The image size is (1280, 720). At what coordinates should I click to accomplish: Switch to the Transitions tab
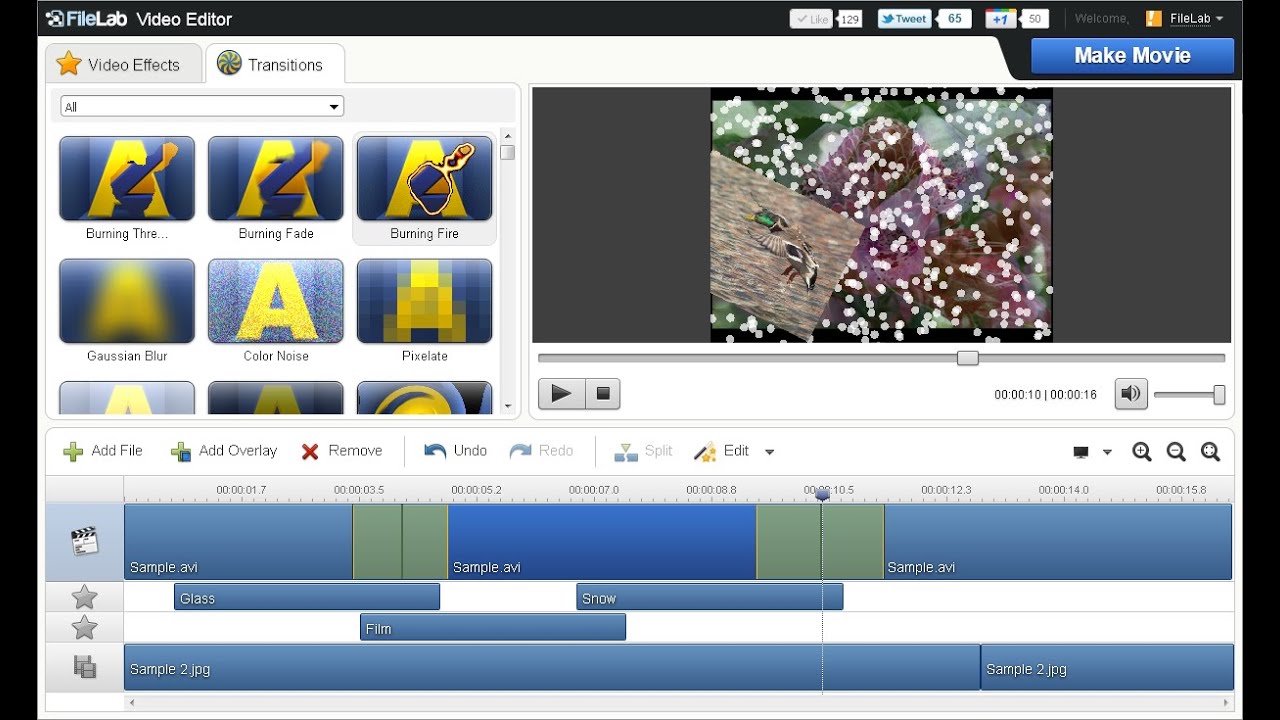coord(274,64)
